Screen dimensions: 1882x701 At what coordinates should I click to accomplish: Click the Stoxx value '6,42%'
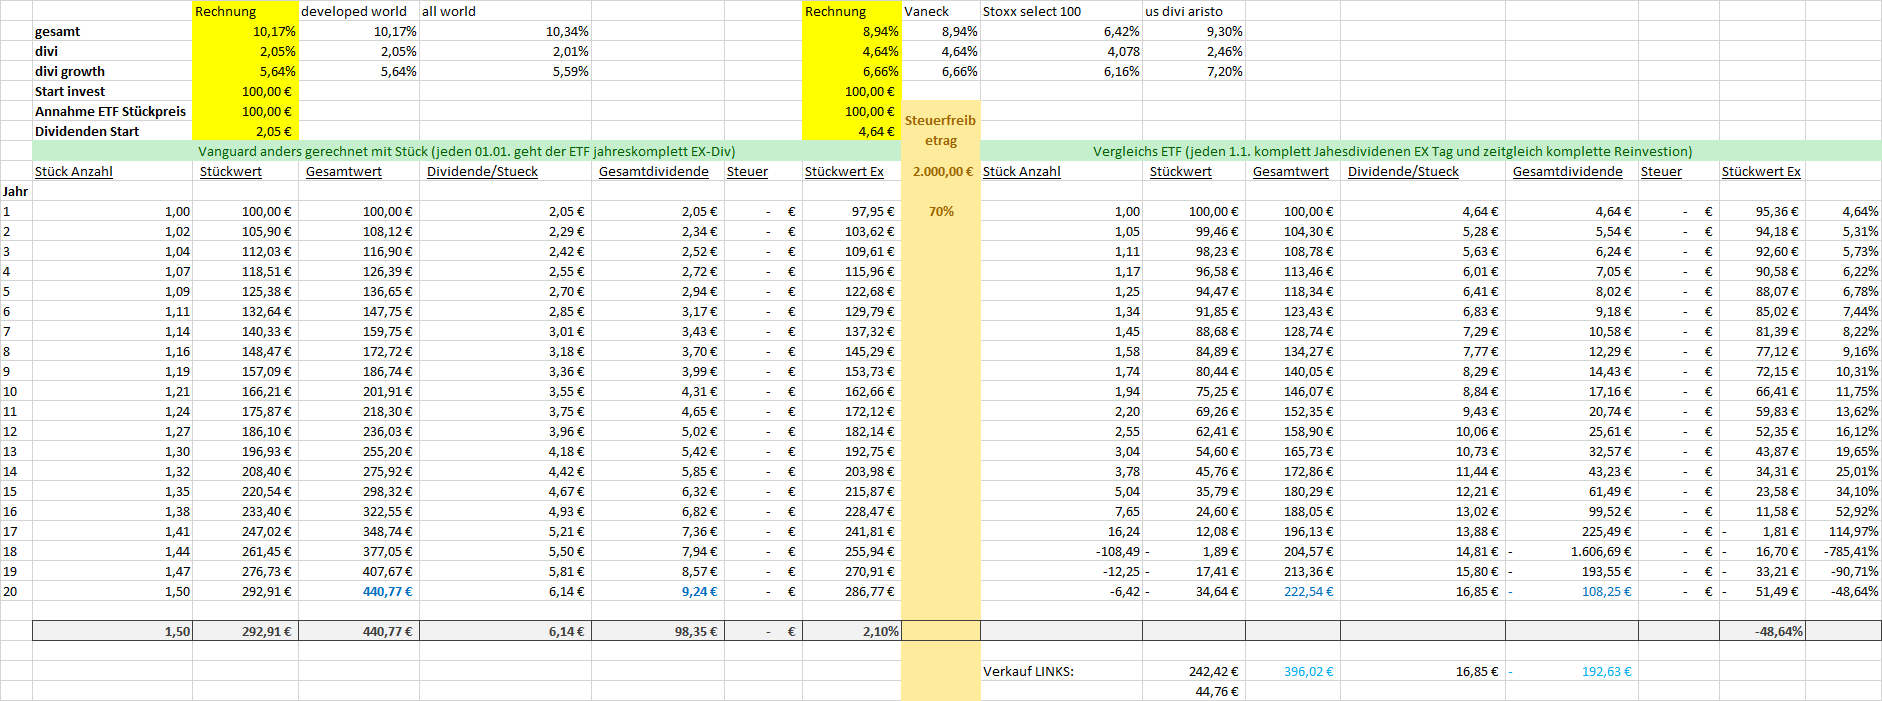click(1061, 31)
